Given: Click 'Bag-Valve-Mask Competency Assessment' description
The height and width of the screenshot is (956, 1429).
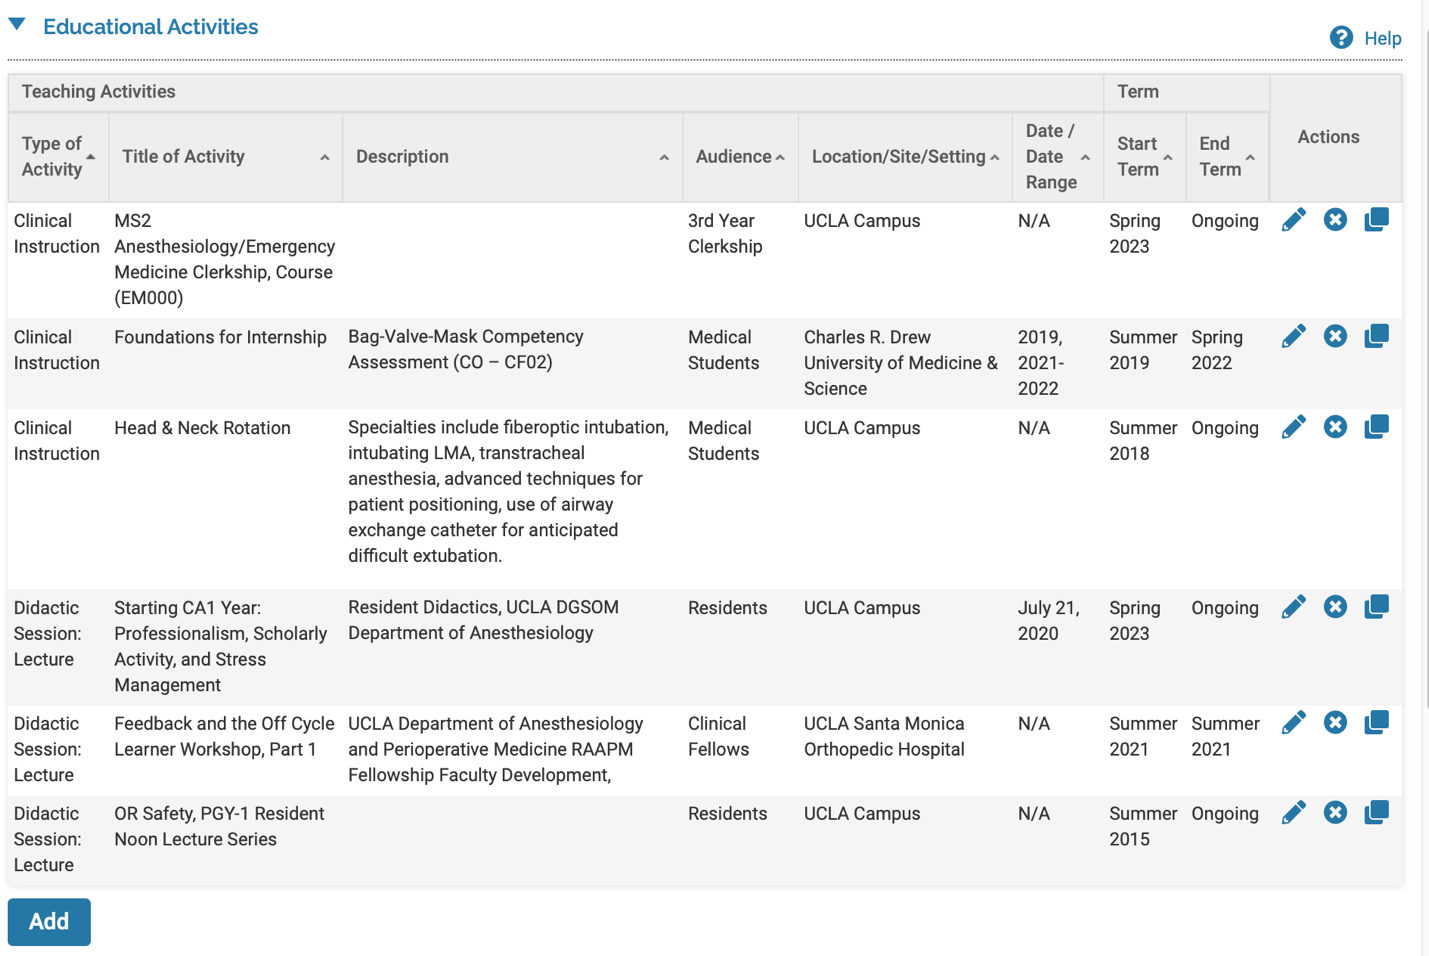Looking at the screenshot, I should tap(465, 349).
